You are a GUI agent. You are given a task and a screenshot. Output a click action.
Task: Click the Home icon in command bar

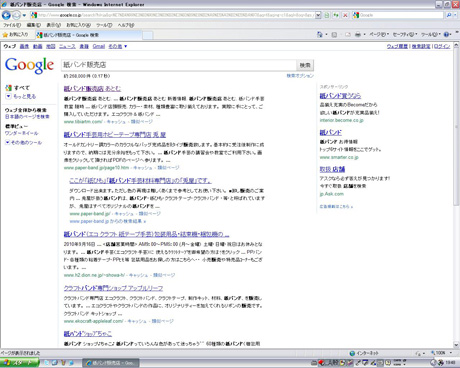click(x=319, y=34)
